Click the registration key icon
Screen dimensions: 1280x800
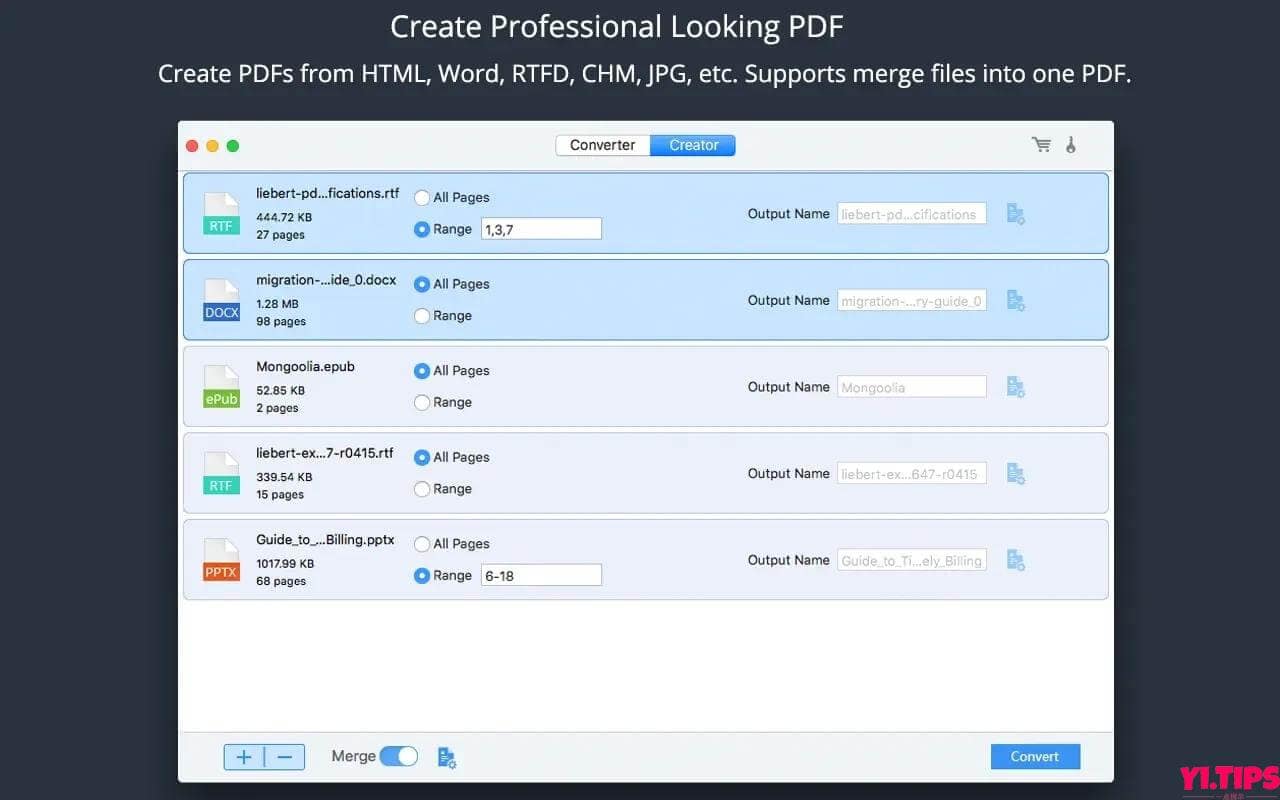point(1071,144)
